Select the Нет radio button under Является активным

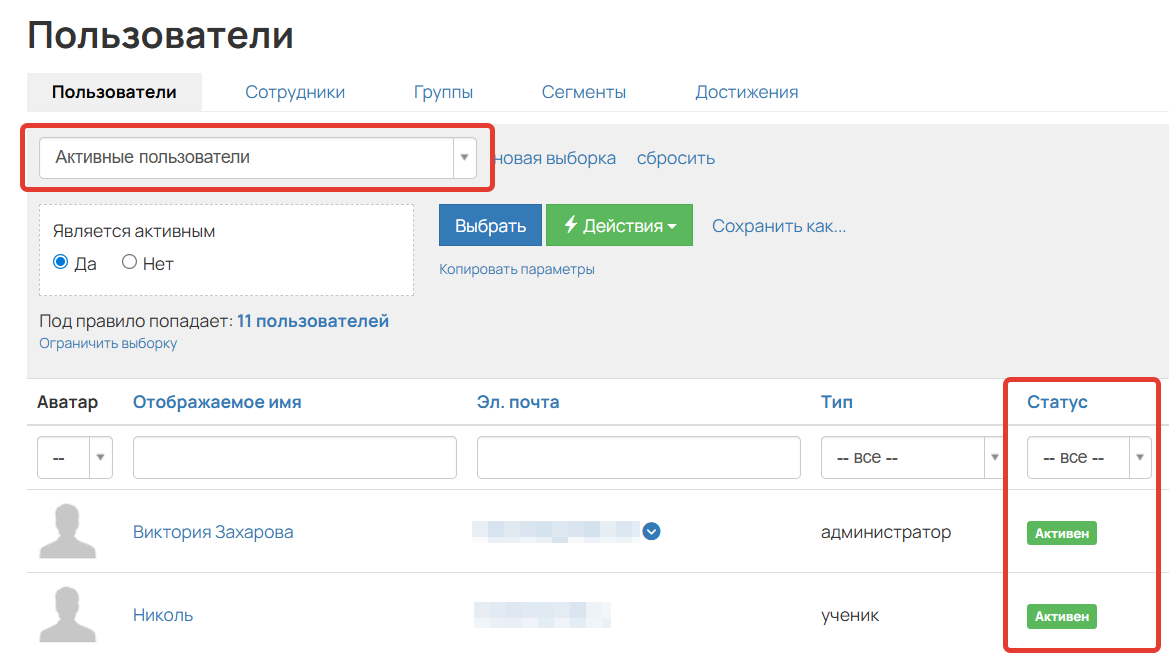pyautogui.click(x=129, y=263)
